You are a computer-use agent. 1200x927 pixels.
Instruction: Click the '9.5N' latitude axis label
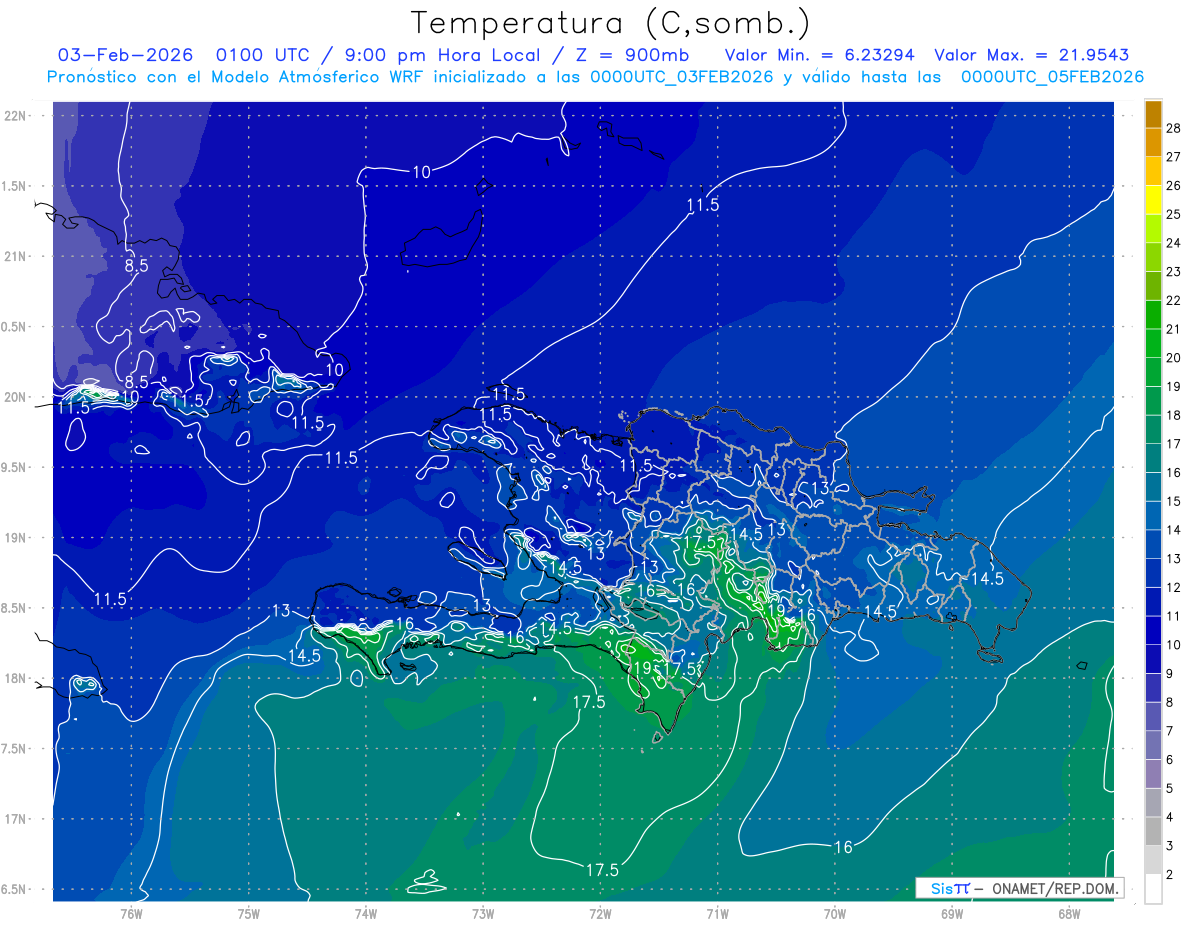click(x=14, y=468)
